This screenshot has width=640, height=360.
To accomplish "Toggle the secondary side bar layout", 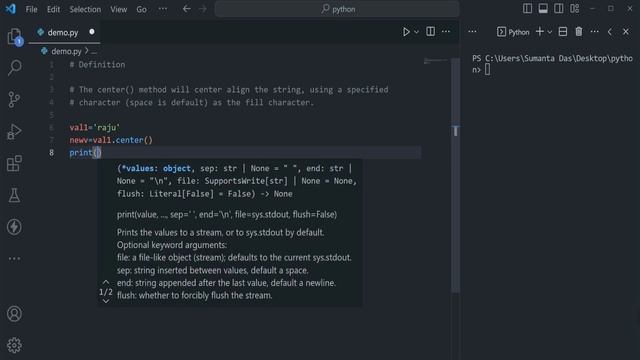I will point(559,9).
